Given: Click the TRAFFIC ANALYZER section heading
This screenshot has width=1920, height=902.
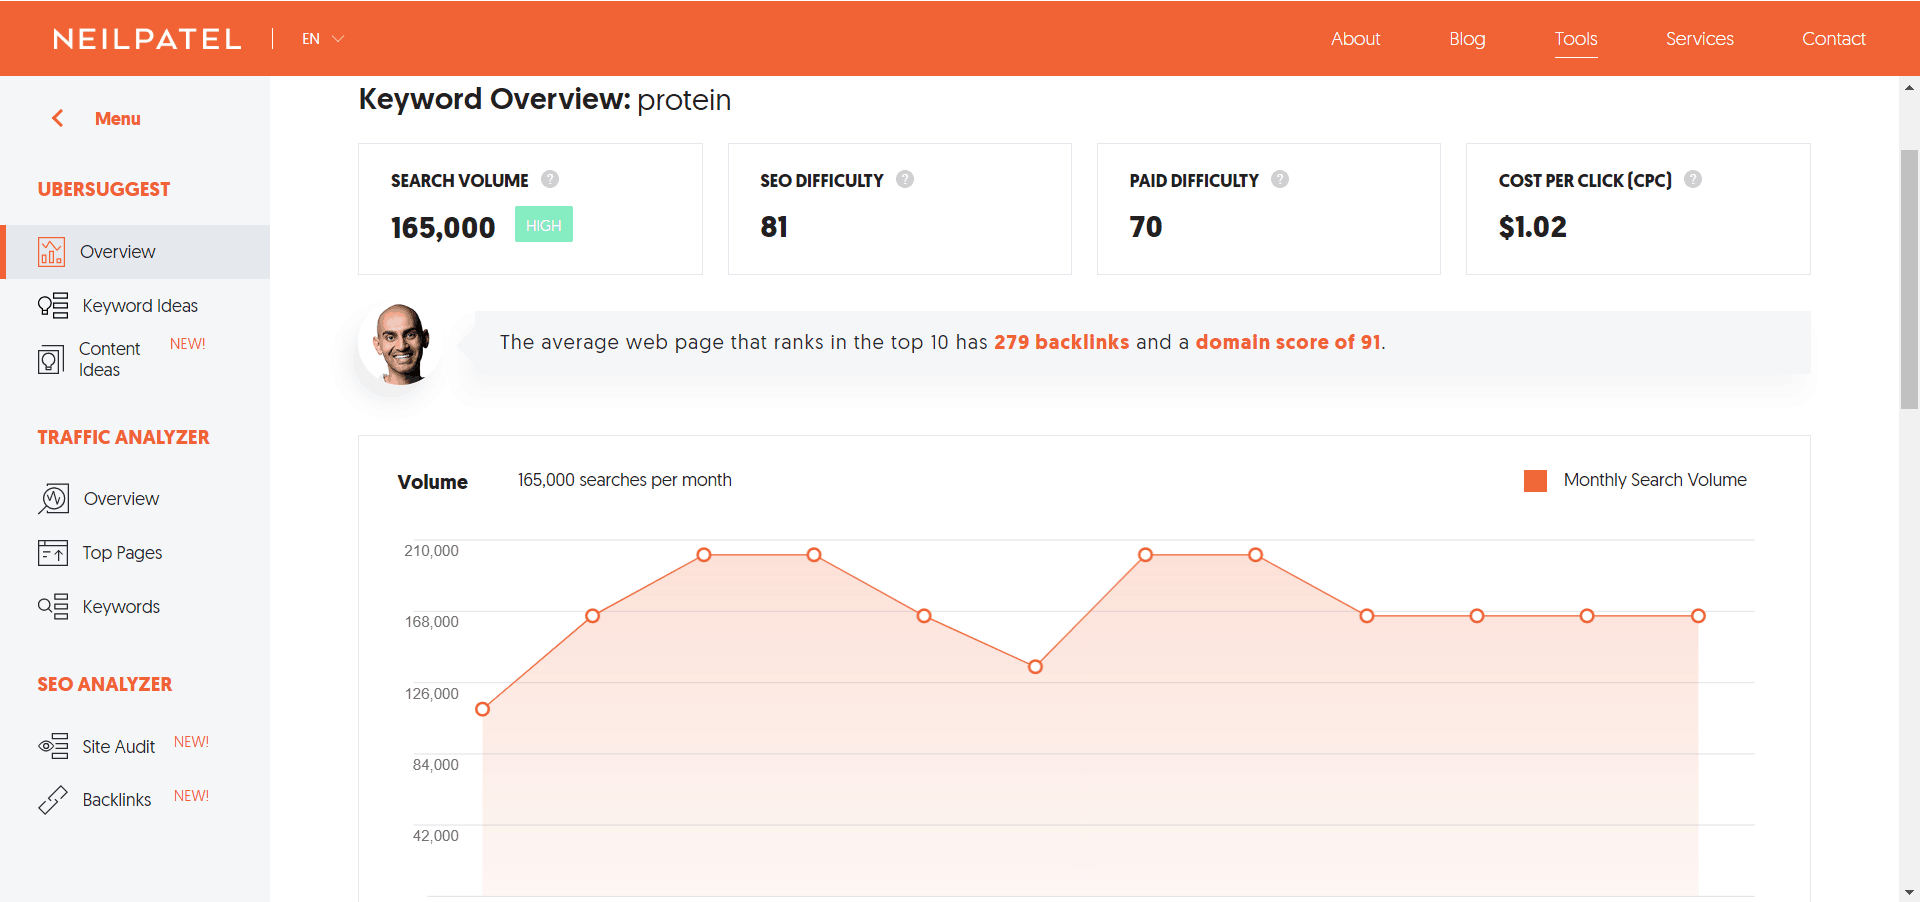Looking at the screenshot, I should pyautogui.click(x=123, y=437).
